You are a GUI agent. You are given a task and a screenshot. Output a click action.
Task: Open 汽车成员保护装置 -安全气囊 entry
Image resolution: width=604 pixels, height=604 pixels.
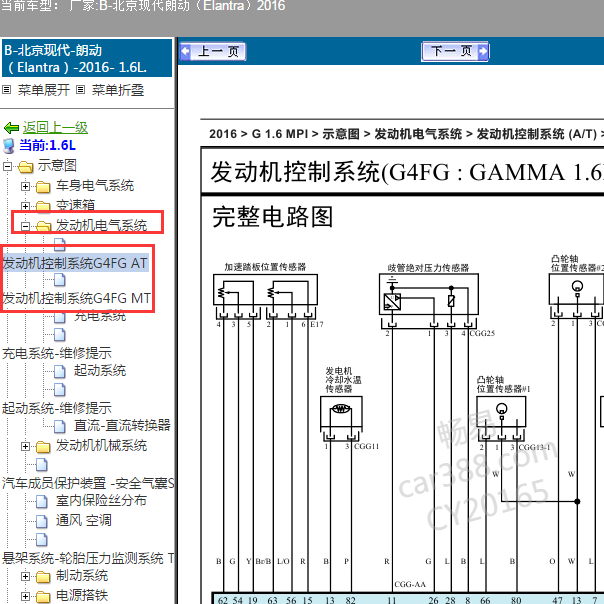[x=88, y=483]
